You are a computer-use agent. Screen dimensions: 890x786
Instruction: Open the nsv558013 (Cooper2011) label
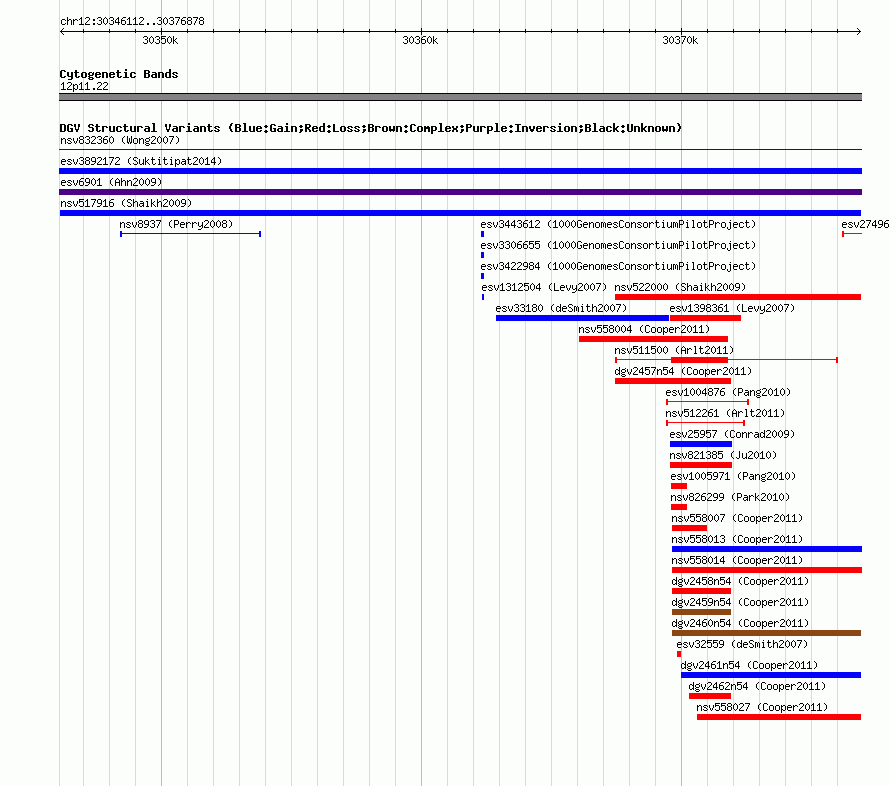pyautogui.click(x=737, y=539)
